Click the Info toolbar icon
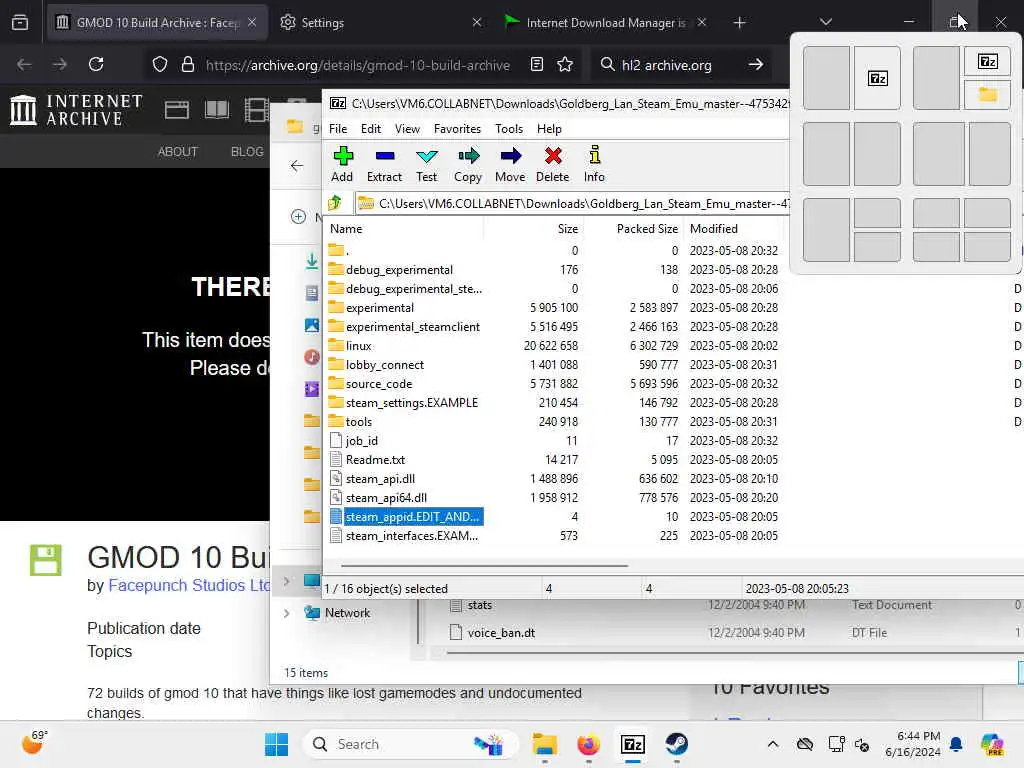This screenshot has height=768, width=1024. tap(594, 164)
